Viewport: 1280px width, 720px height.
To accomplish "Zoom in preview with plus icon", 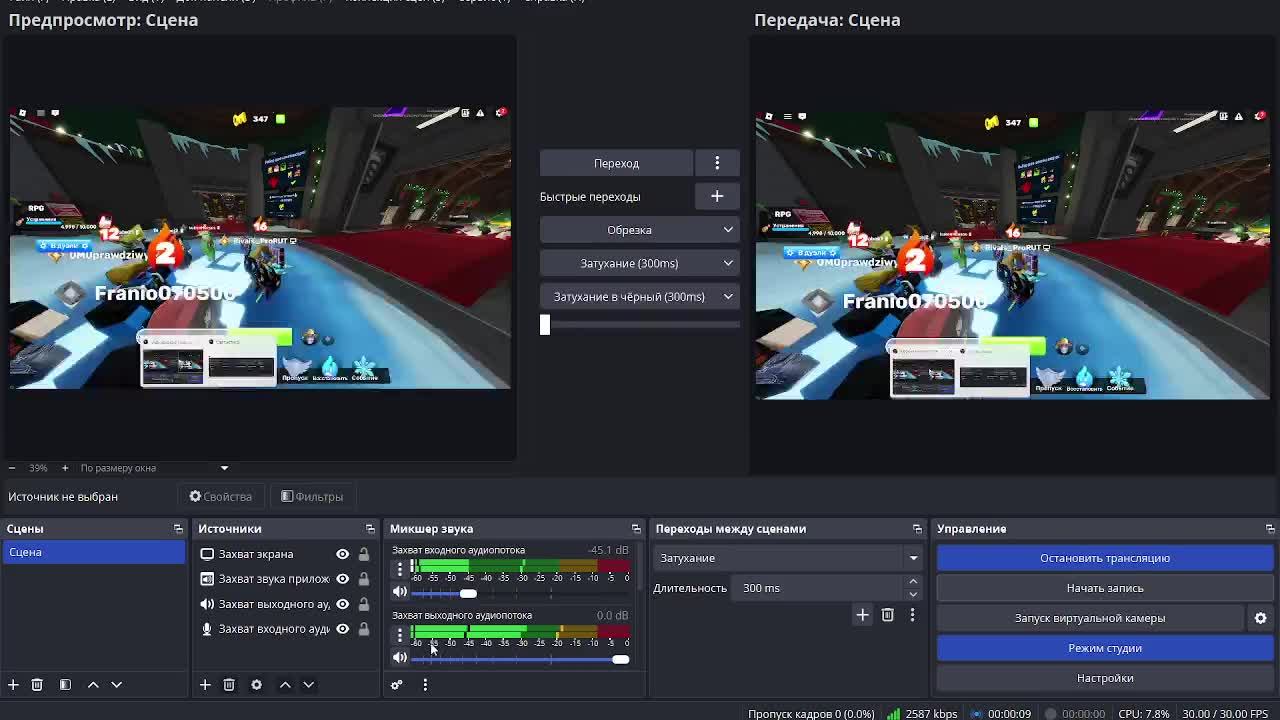I will 65,468.
